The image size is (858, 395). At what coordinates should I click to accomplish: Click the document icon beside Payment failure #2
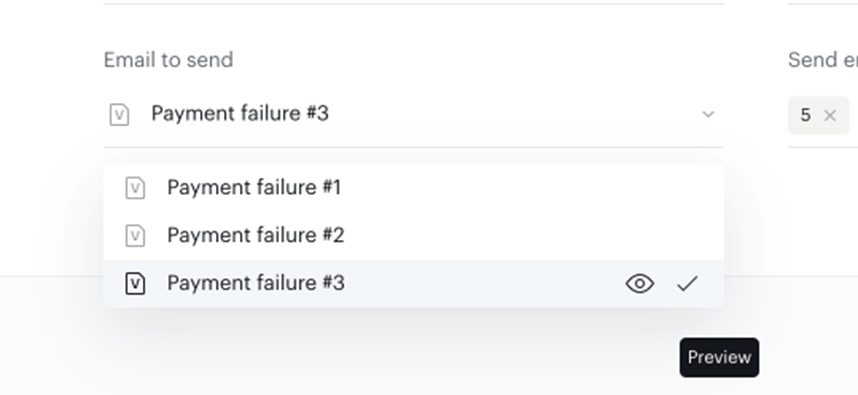(x=135, y=236)
